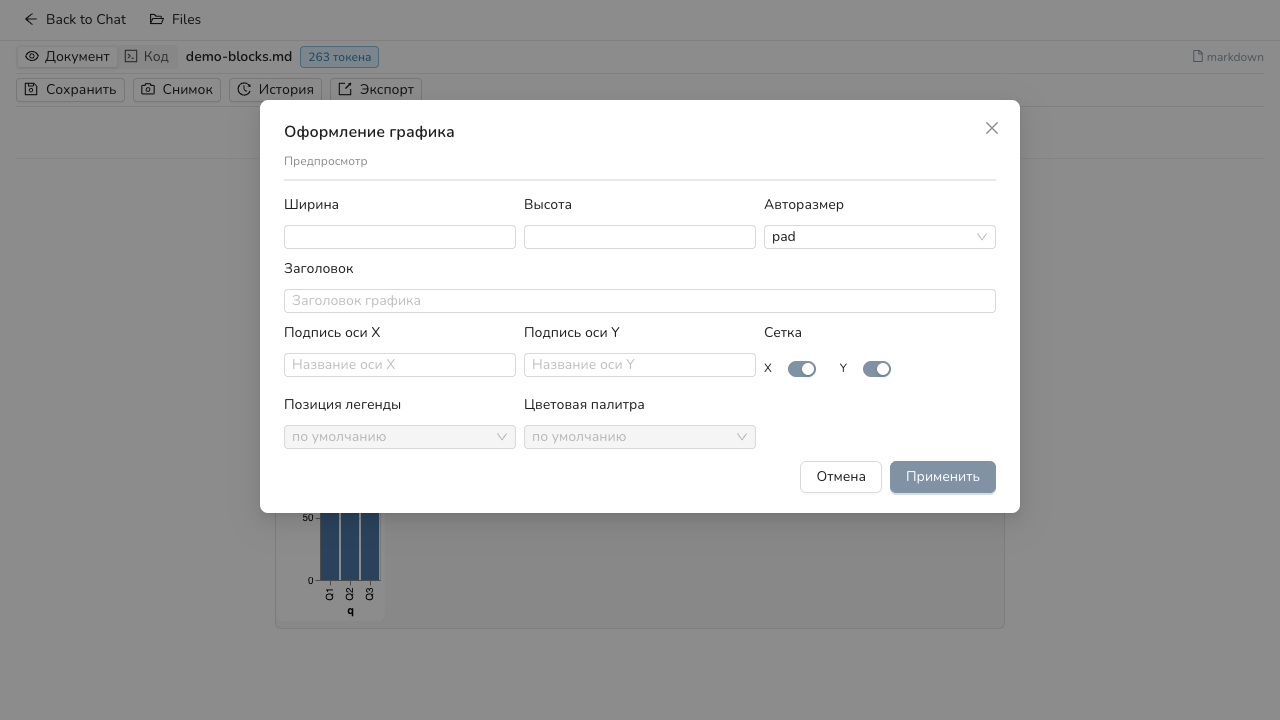The height and width of the screenshot is (720, 1280).
Task: Open the Авторазмер dropdown showing pad
Action: point(880,237)
